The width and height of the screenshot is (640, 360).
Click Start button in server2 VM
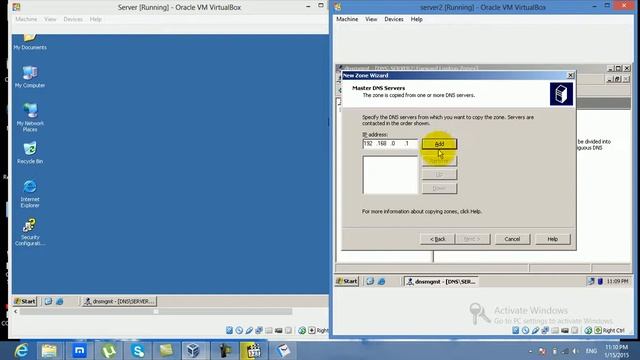pos(347,281)
